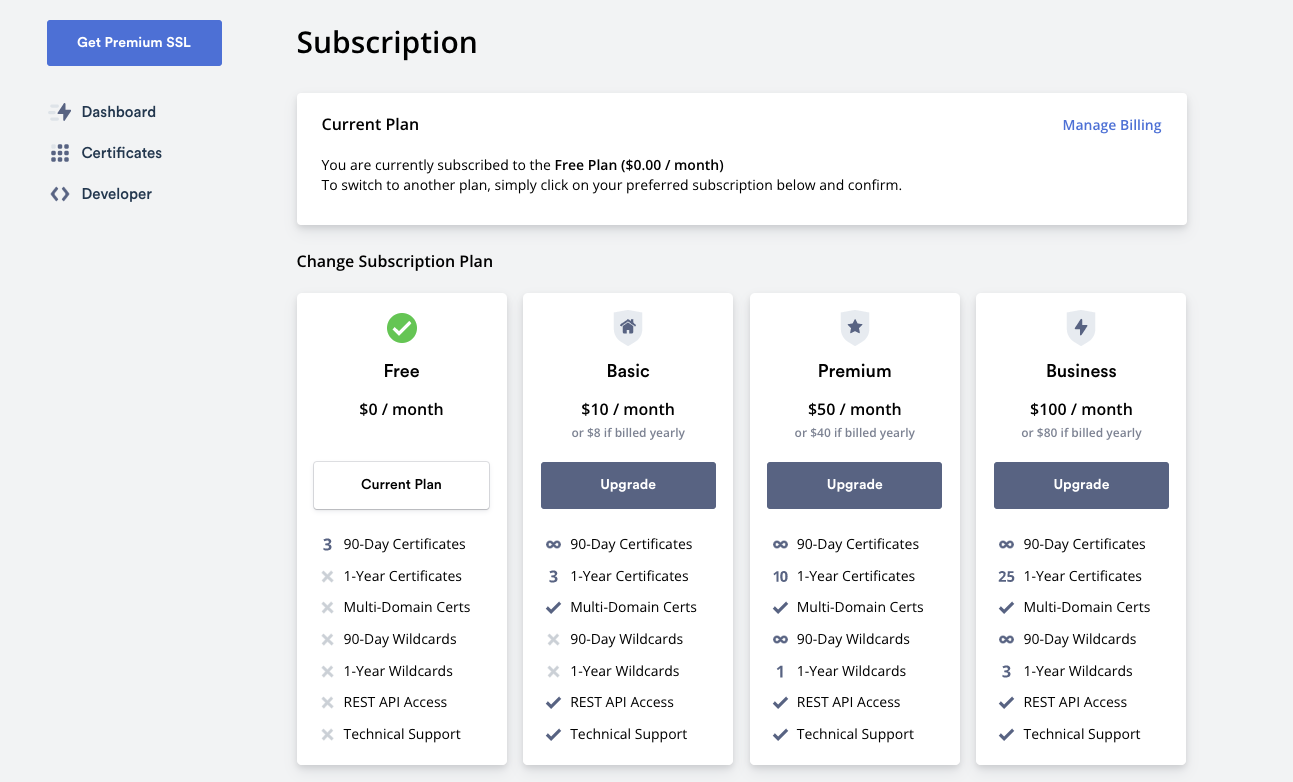Click infinity icon beside Basic 90-Day Certificates
The width and height of the screenshot is (1293, 782).
click(553, 544)
